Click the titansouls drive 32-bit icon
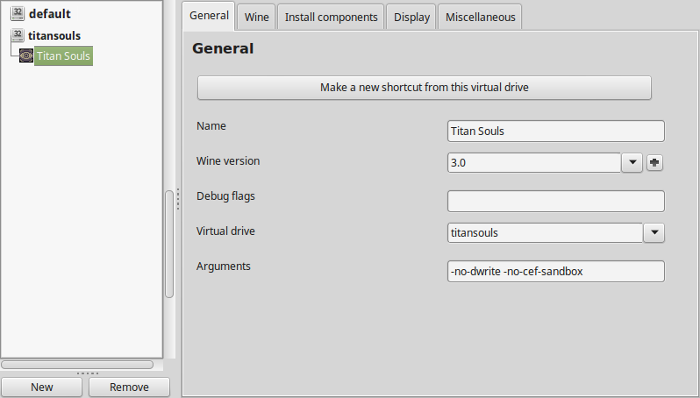This screenshot has height=398, width=700. 17,35
